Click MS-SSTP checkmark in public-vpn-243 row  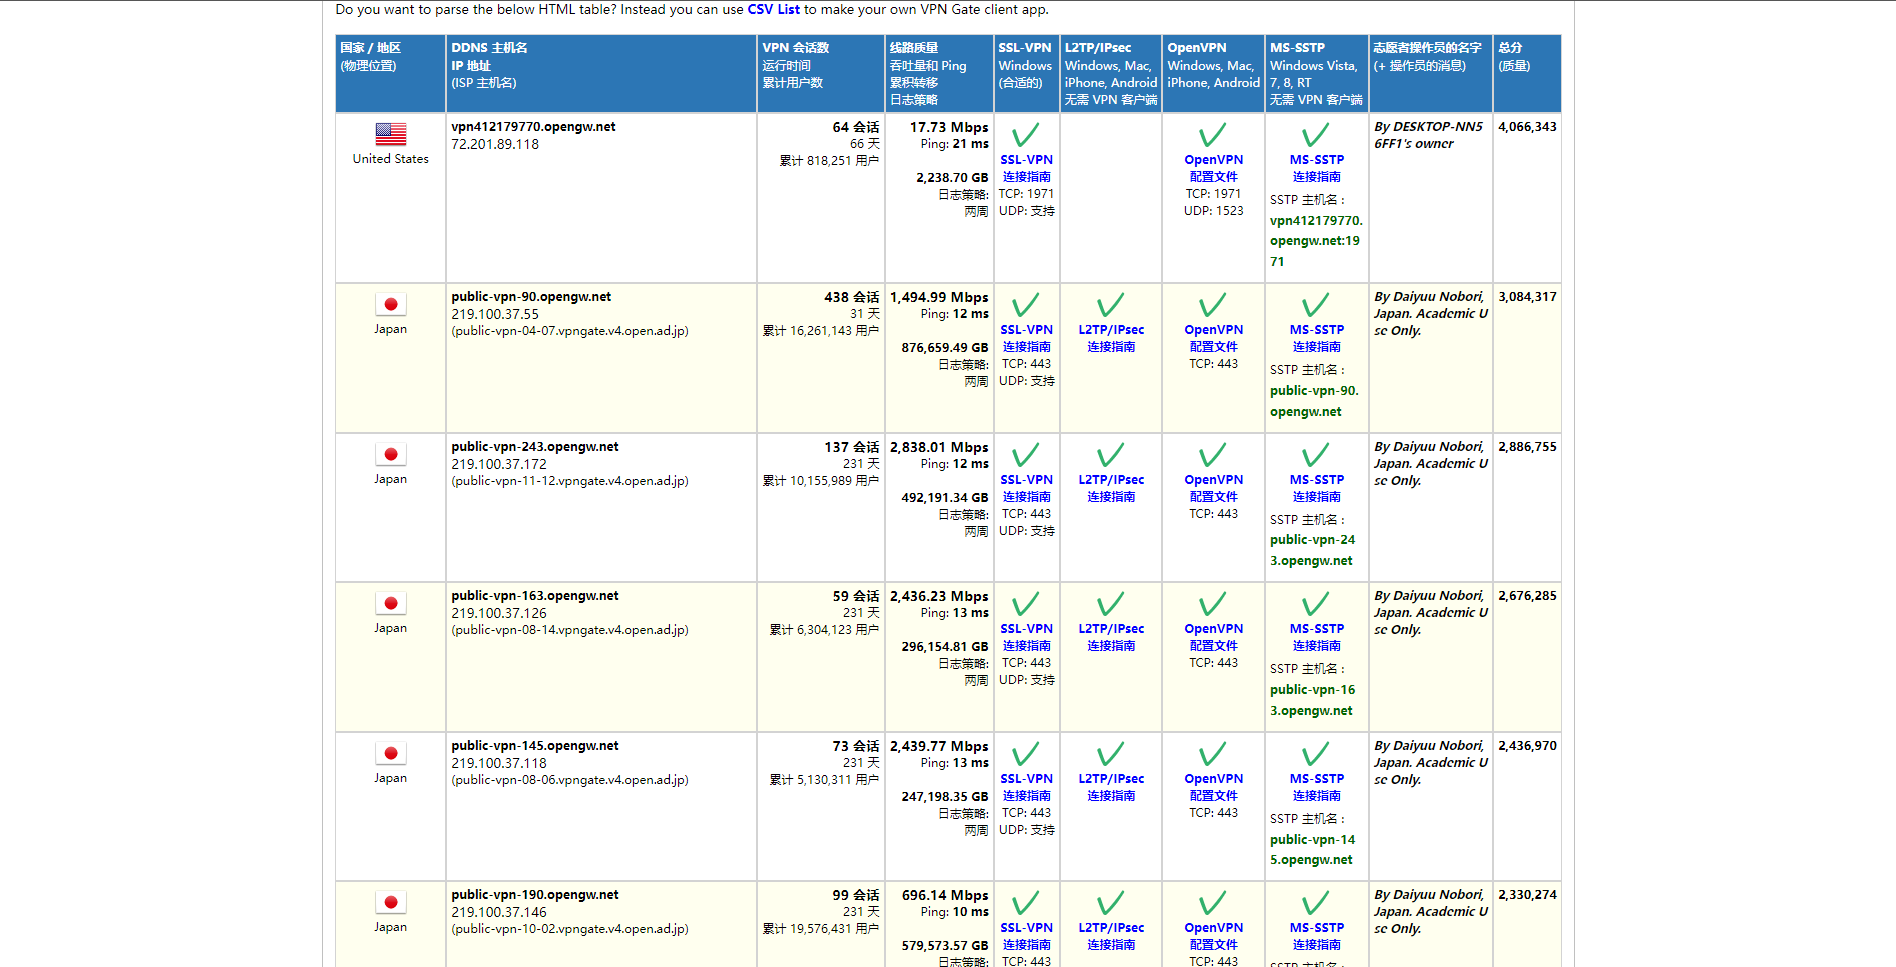point(1316,455)
